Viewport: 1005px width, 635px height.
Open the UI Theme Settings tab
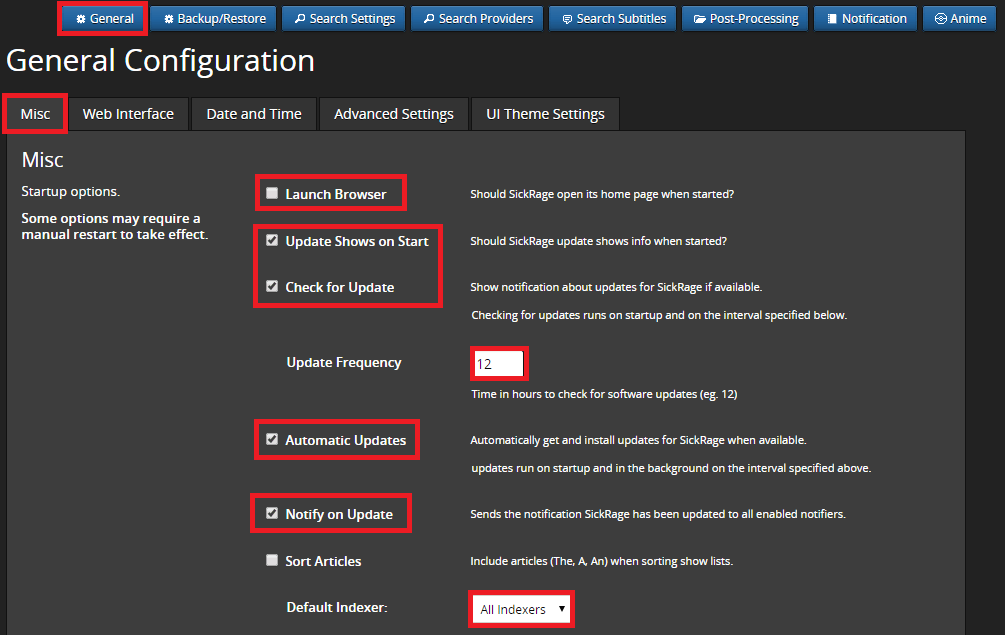click(545, 114)
